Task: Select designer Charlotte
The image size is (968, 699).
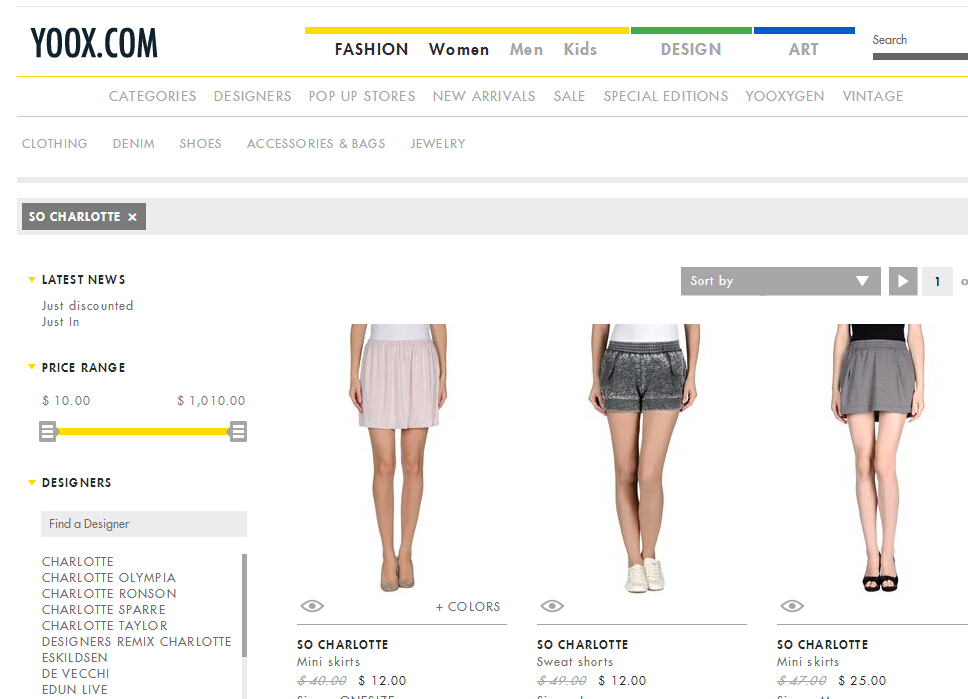Action: pos(78,561)
